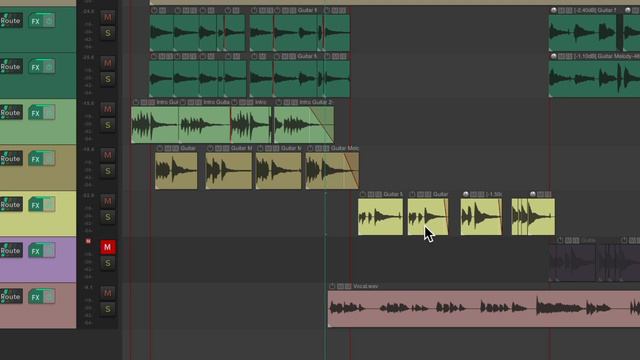
Task: Open Route for the Guitar Melody dark green track
Action: pyautogui.click(x=11, y=66)
